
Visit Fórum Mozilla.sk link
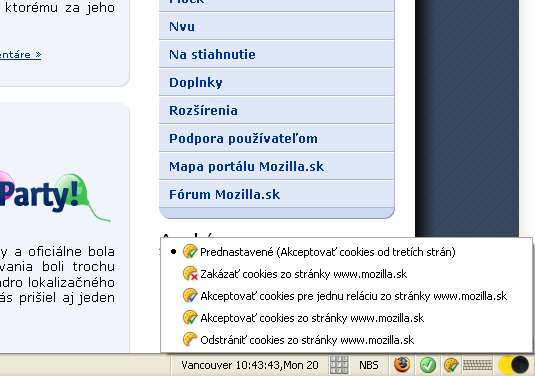tap(225, 194)
